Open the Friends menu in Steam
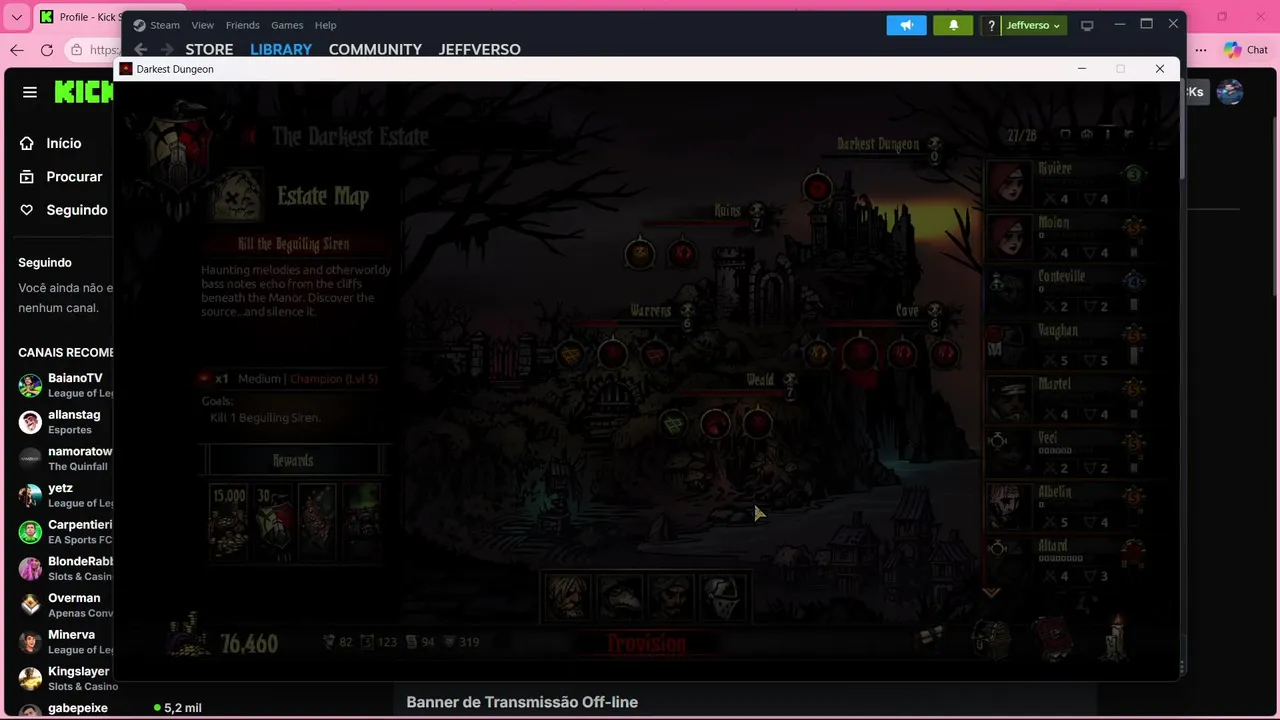 pos(243,25)
